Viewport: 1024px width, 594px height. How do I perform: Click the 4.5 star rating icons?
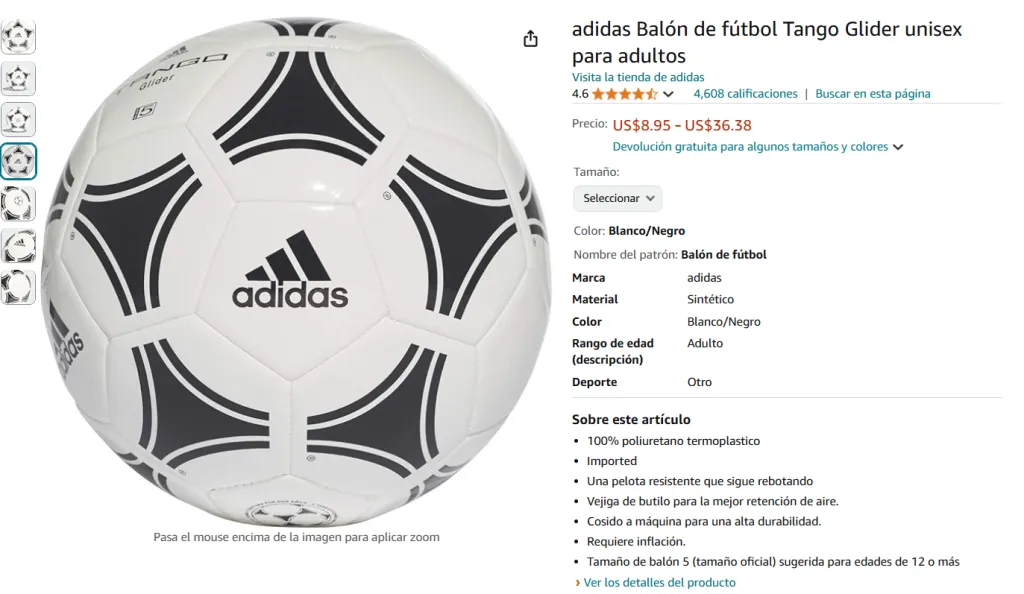pos(624,94)
